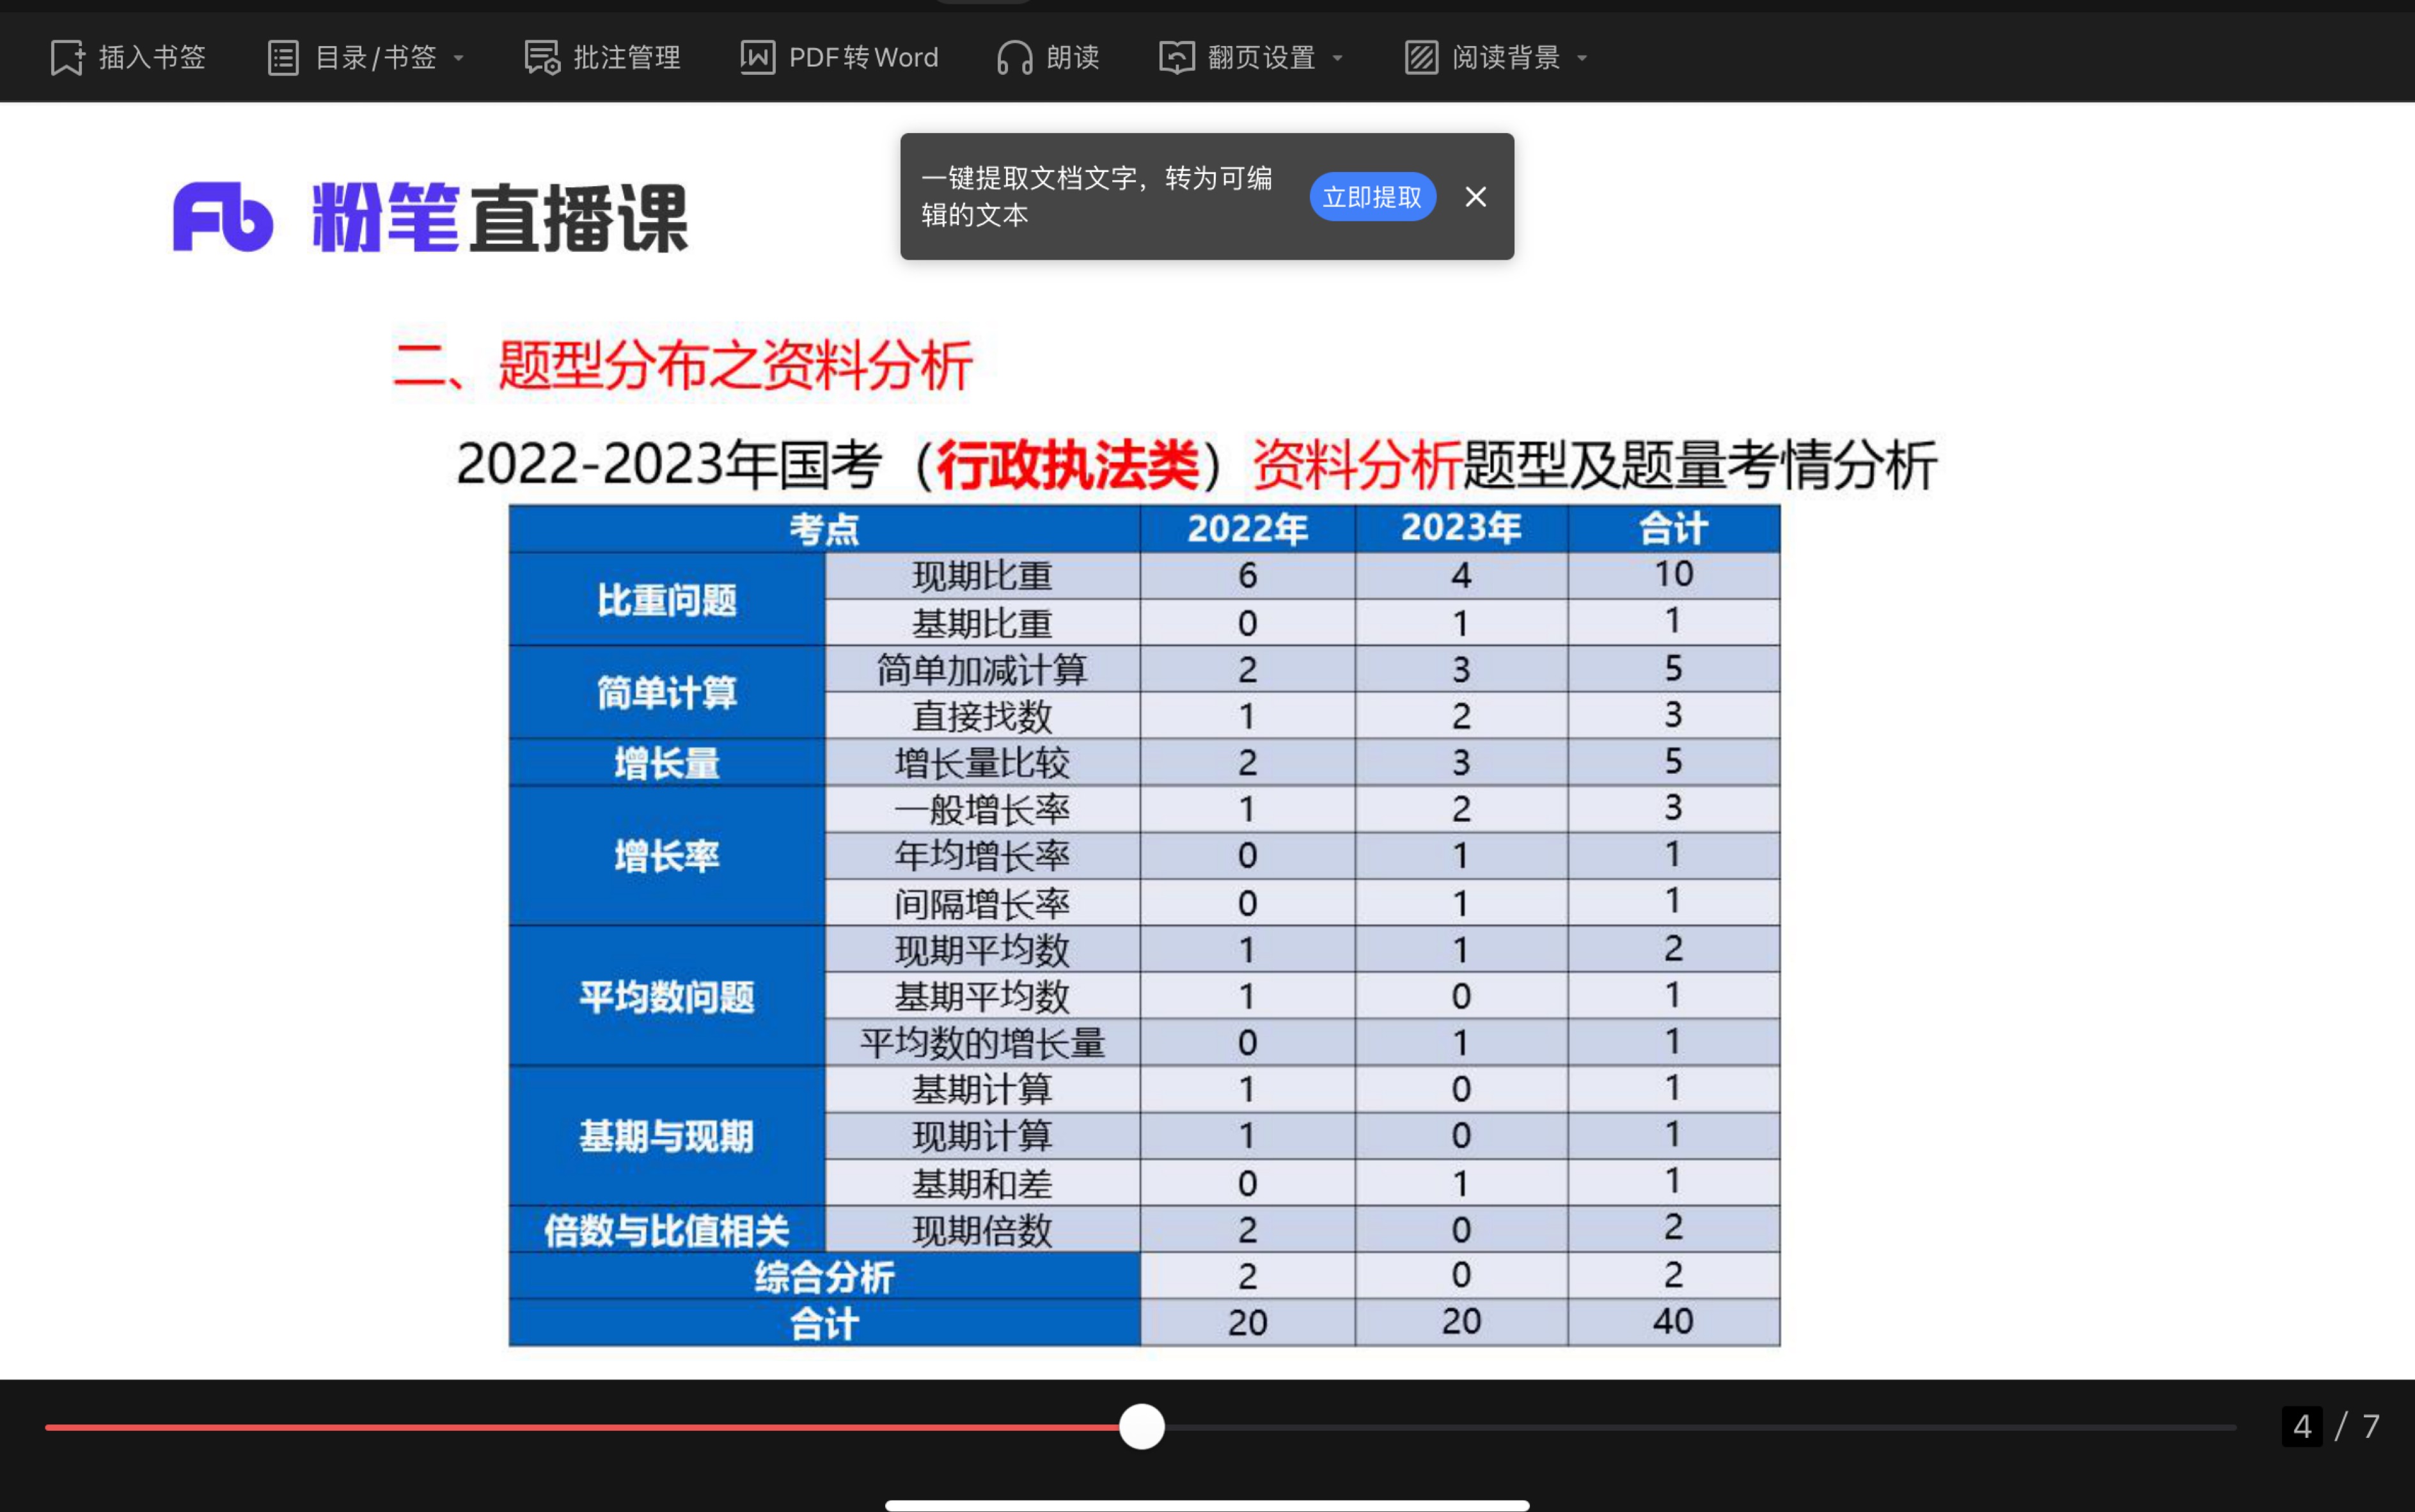Click the page progress slider knob
Image resolution: width=2415 pixels, height=1512 pixels.
(x=1142, y=1426)
